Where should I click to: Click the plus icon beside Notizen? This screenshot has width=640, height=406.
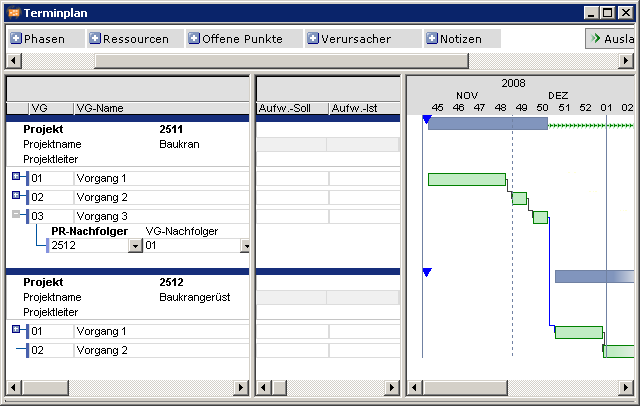tap(432, 39)
